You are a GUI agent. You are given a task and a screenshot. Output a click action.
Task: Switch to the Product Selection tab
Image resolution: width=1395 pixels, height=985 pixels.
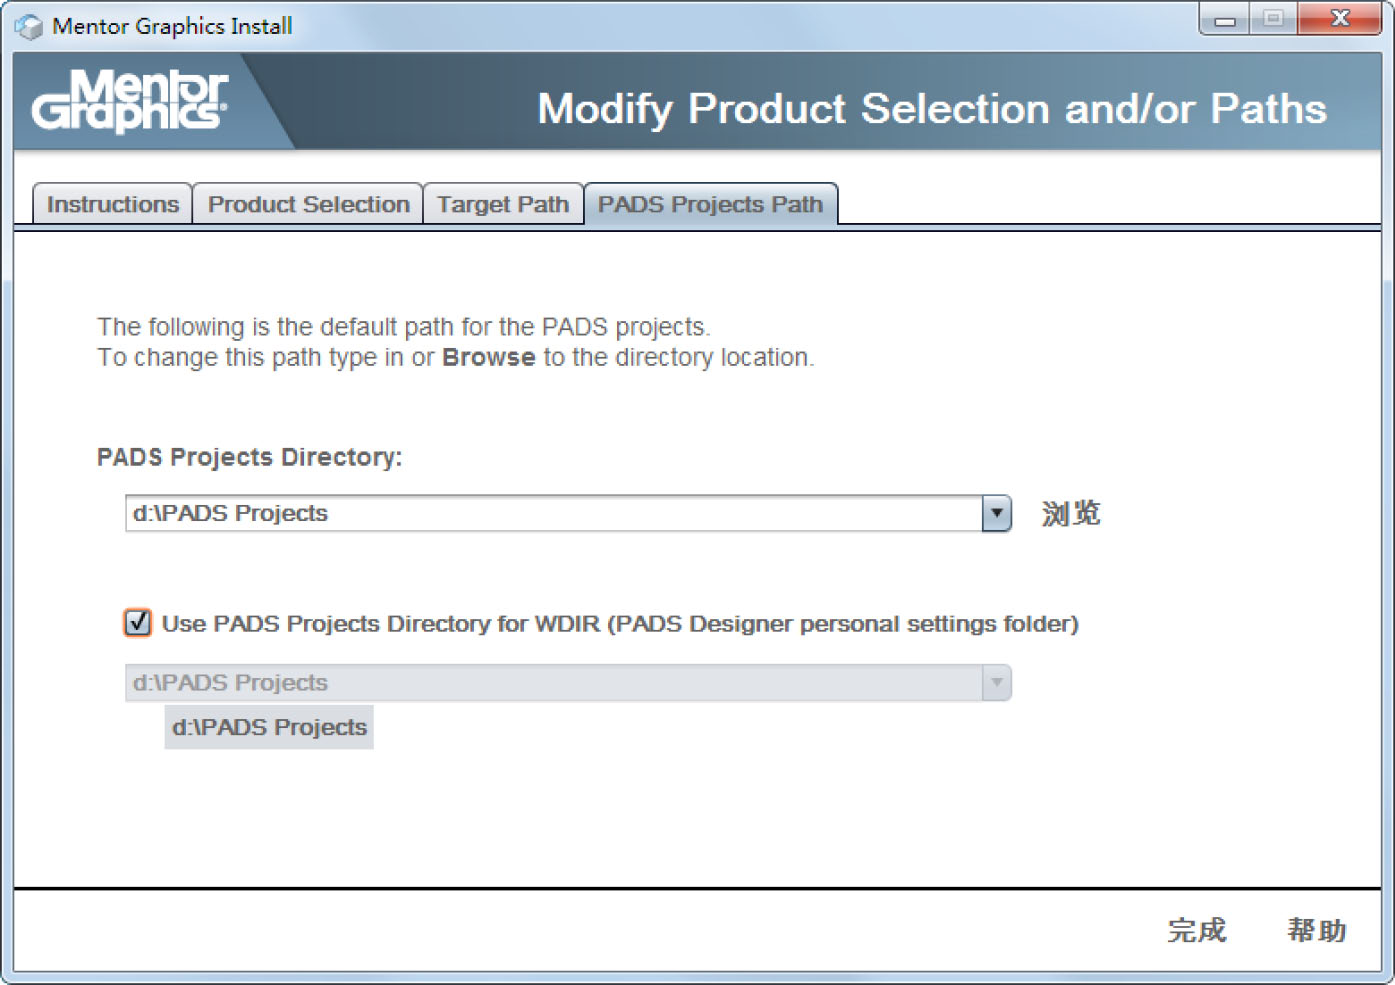coord(308,204)
